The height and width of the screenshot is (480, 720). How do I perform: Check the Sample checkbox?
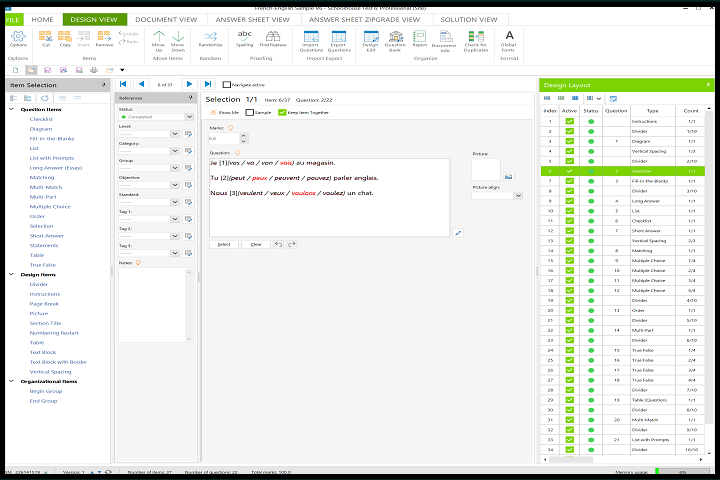(x=249, y=112)
